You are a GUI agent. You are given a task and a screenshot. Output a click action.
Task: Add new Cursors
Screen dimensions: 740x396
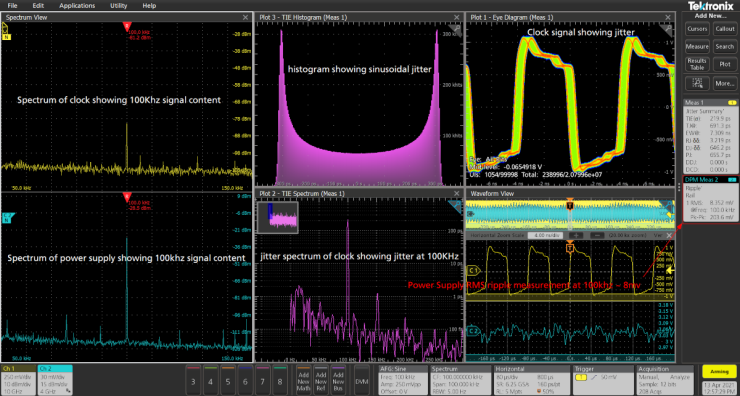point(697,28)
